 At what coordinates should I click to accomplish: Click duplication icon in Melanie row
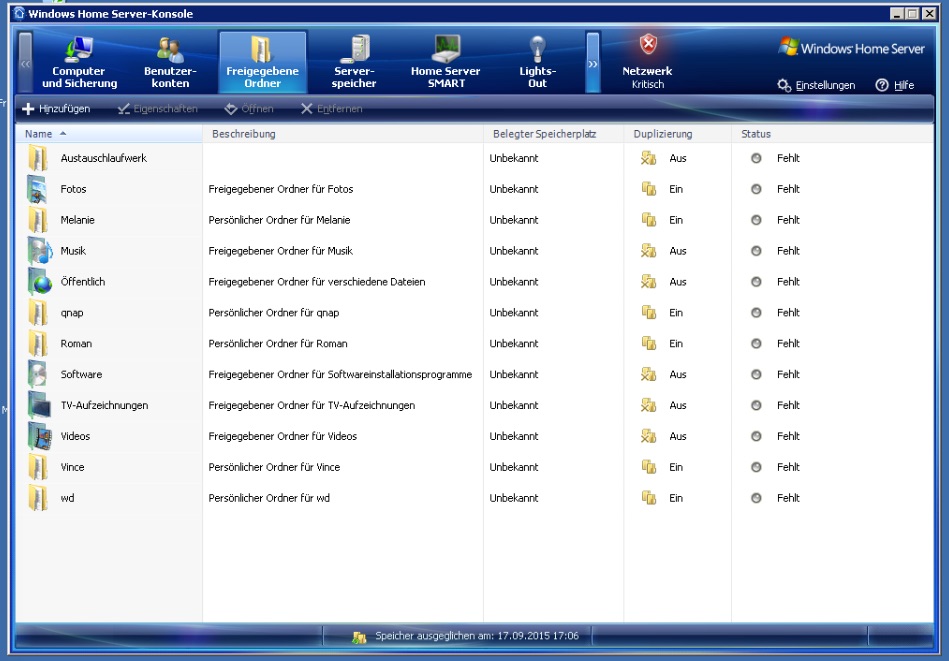pyautogui.click(x=648, y=220)
